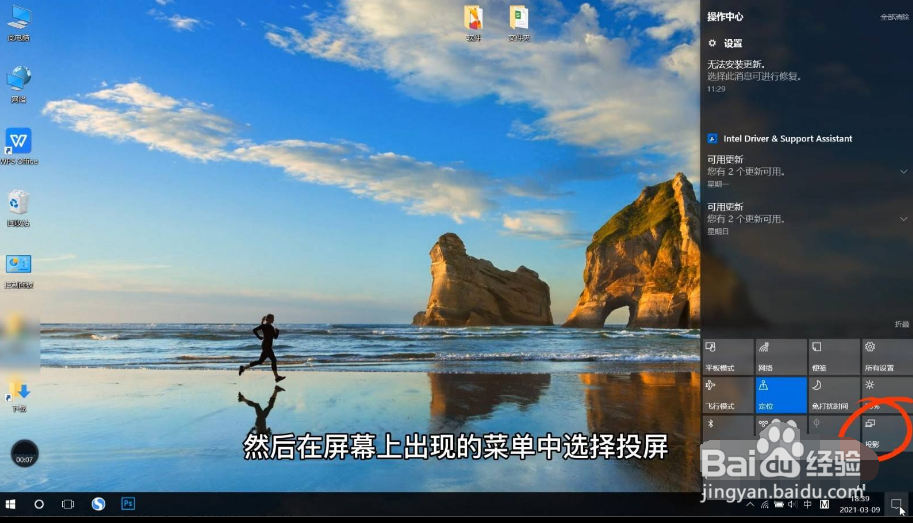
Task: Collapse quick actions via 折叠
Action: click(x=901, y=324)
